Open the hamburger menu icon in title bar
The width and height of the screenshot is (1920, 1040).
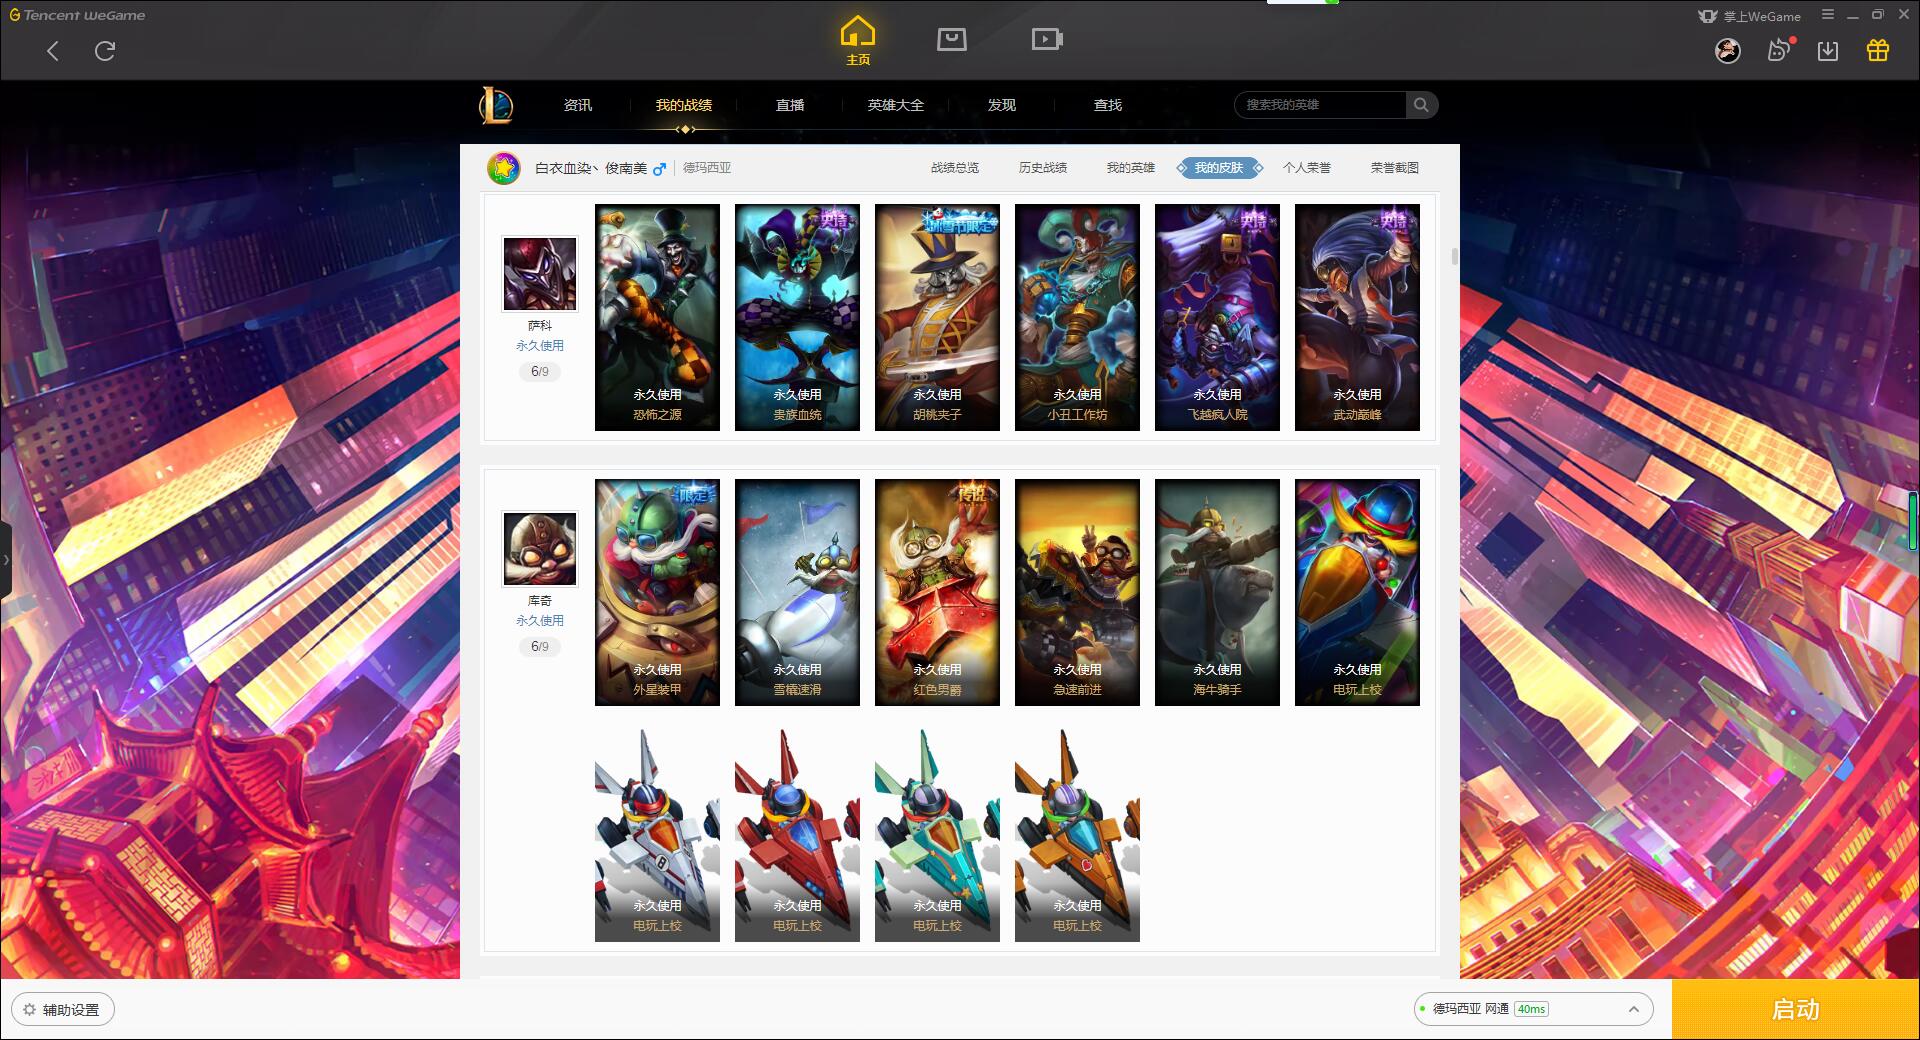[1828, 15]
